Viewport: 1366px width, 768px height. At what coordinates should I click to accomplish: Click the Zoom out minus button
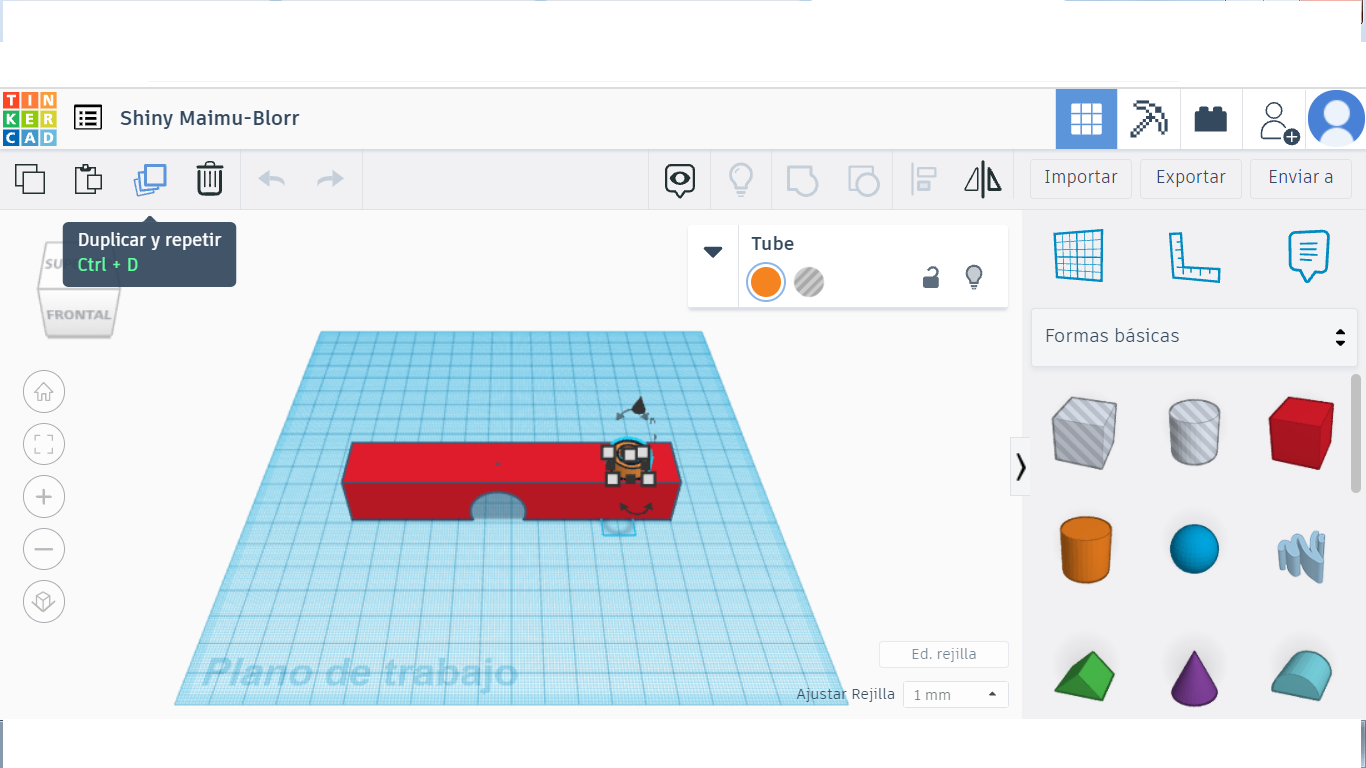[x=44, y=549]
